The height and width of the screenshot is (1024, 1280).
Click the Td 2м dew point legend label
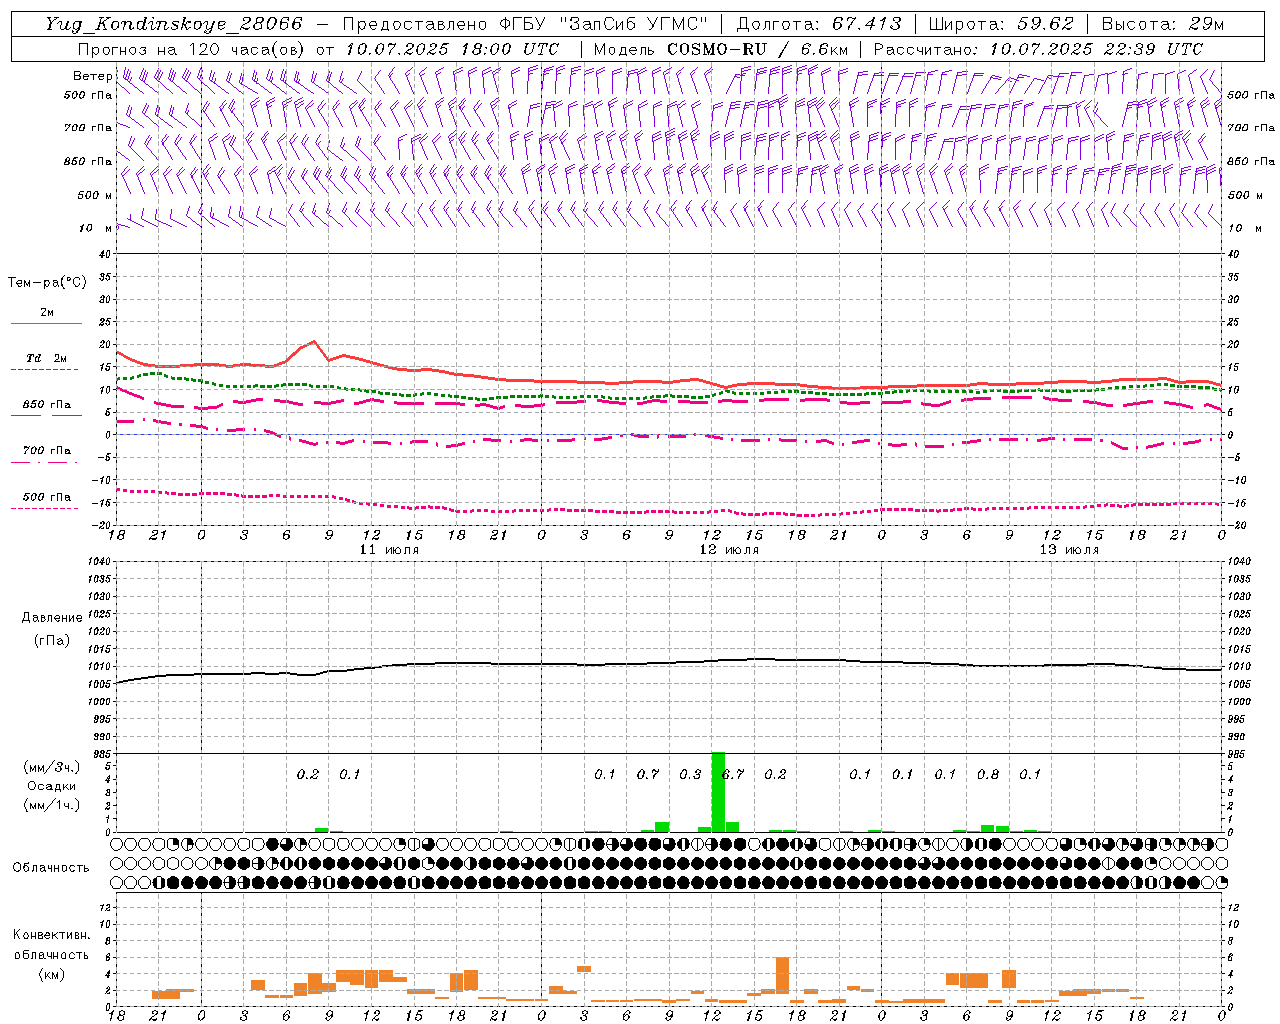click(47, 358)
